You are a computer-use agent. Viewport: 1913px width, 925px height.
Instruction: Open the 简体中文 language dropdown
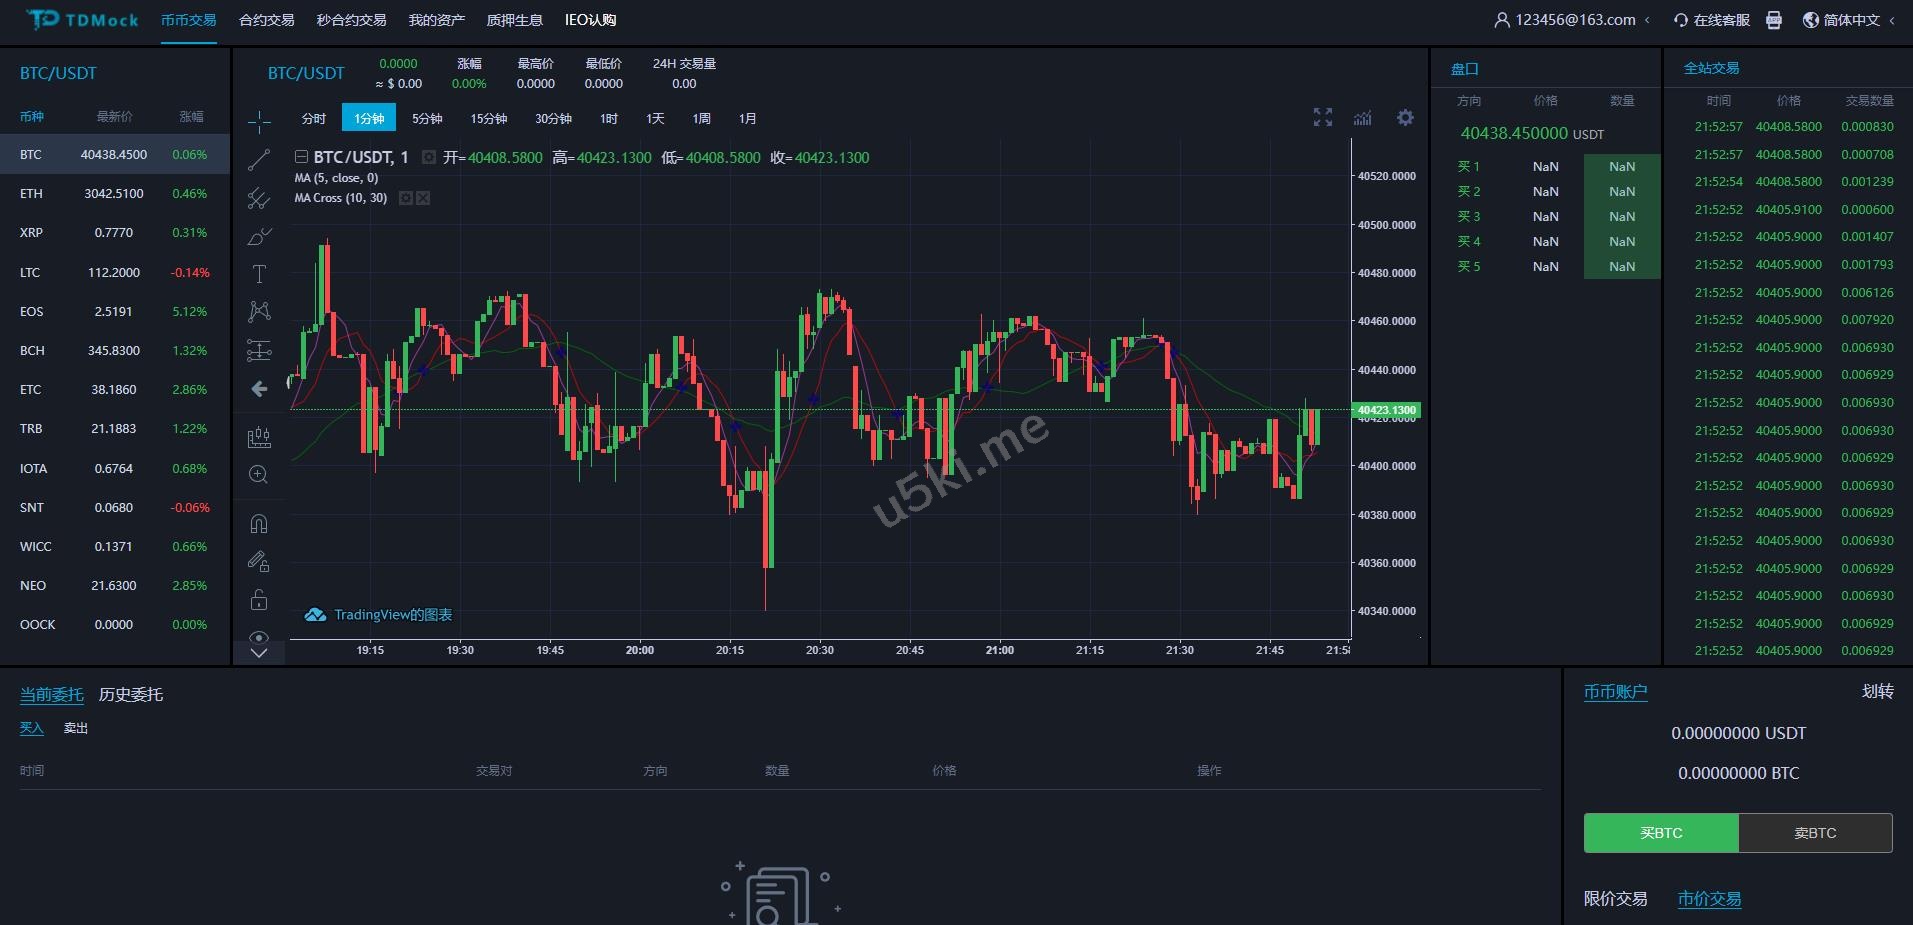pos(1850,20)
